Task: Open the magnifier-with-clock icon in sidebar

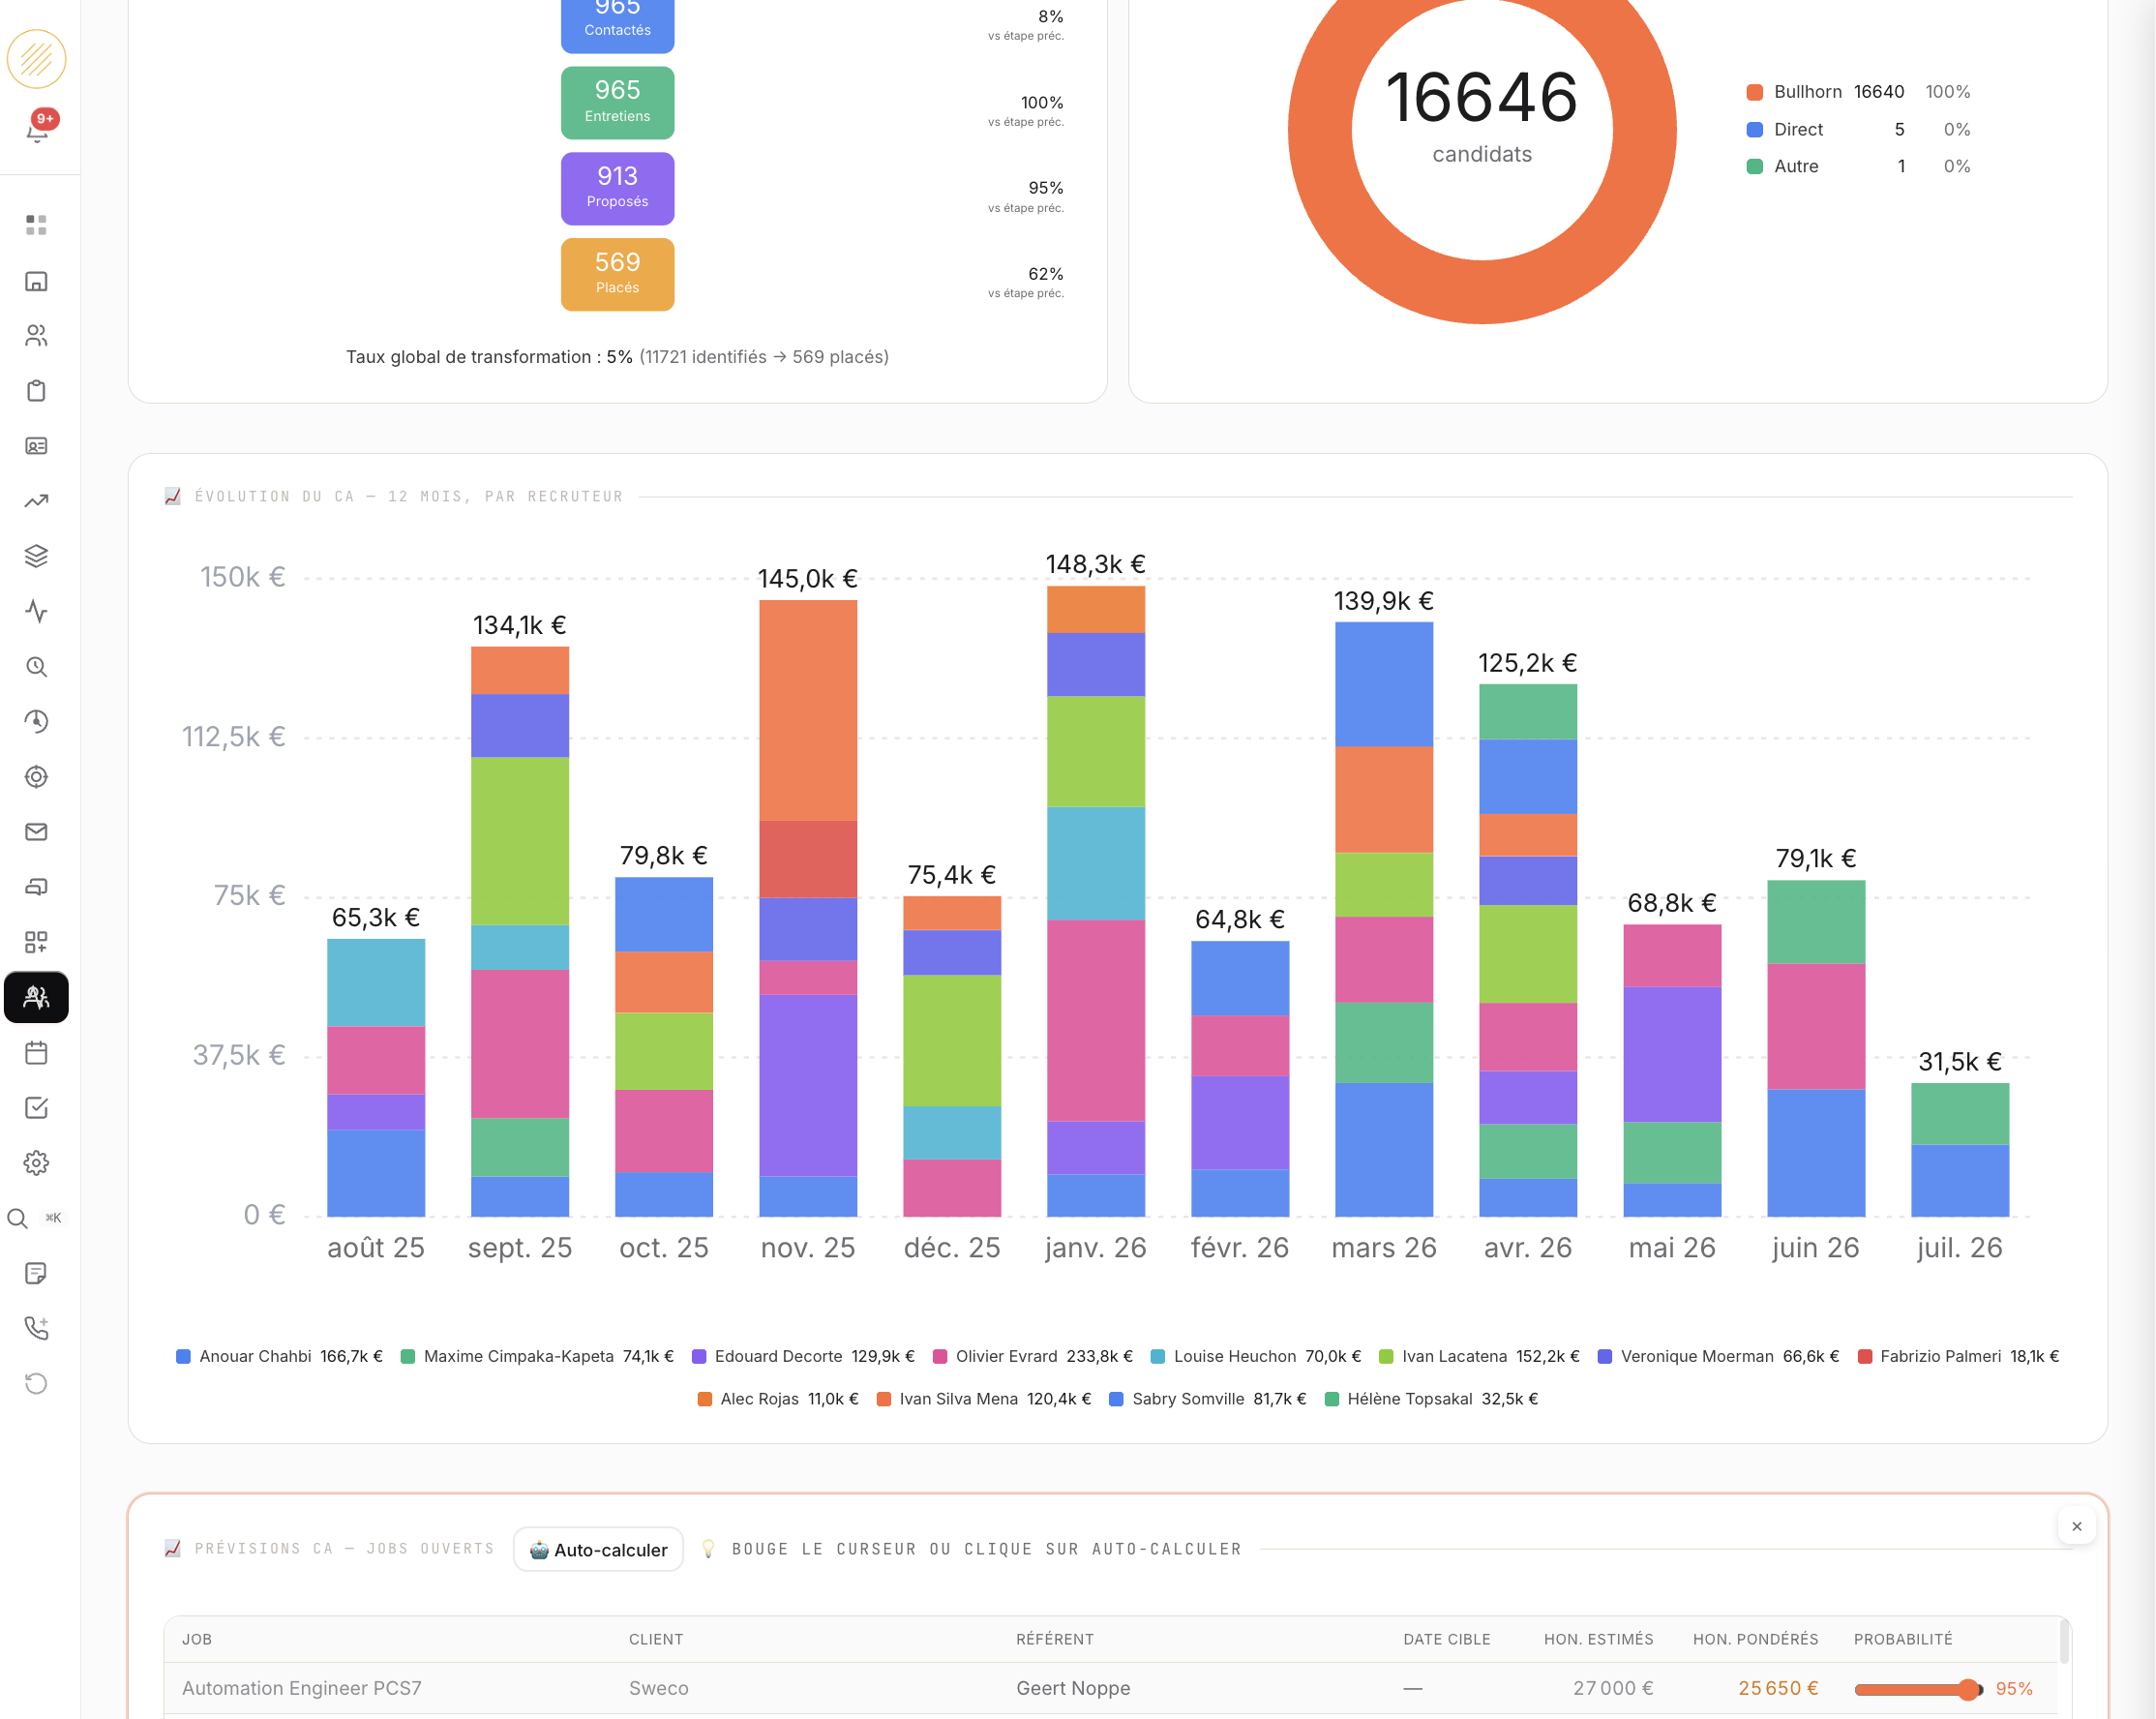Action: (37, 667)
